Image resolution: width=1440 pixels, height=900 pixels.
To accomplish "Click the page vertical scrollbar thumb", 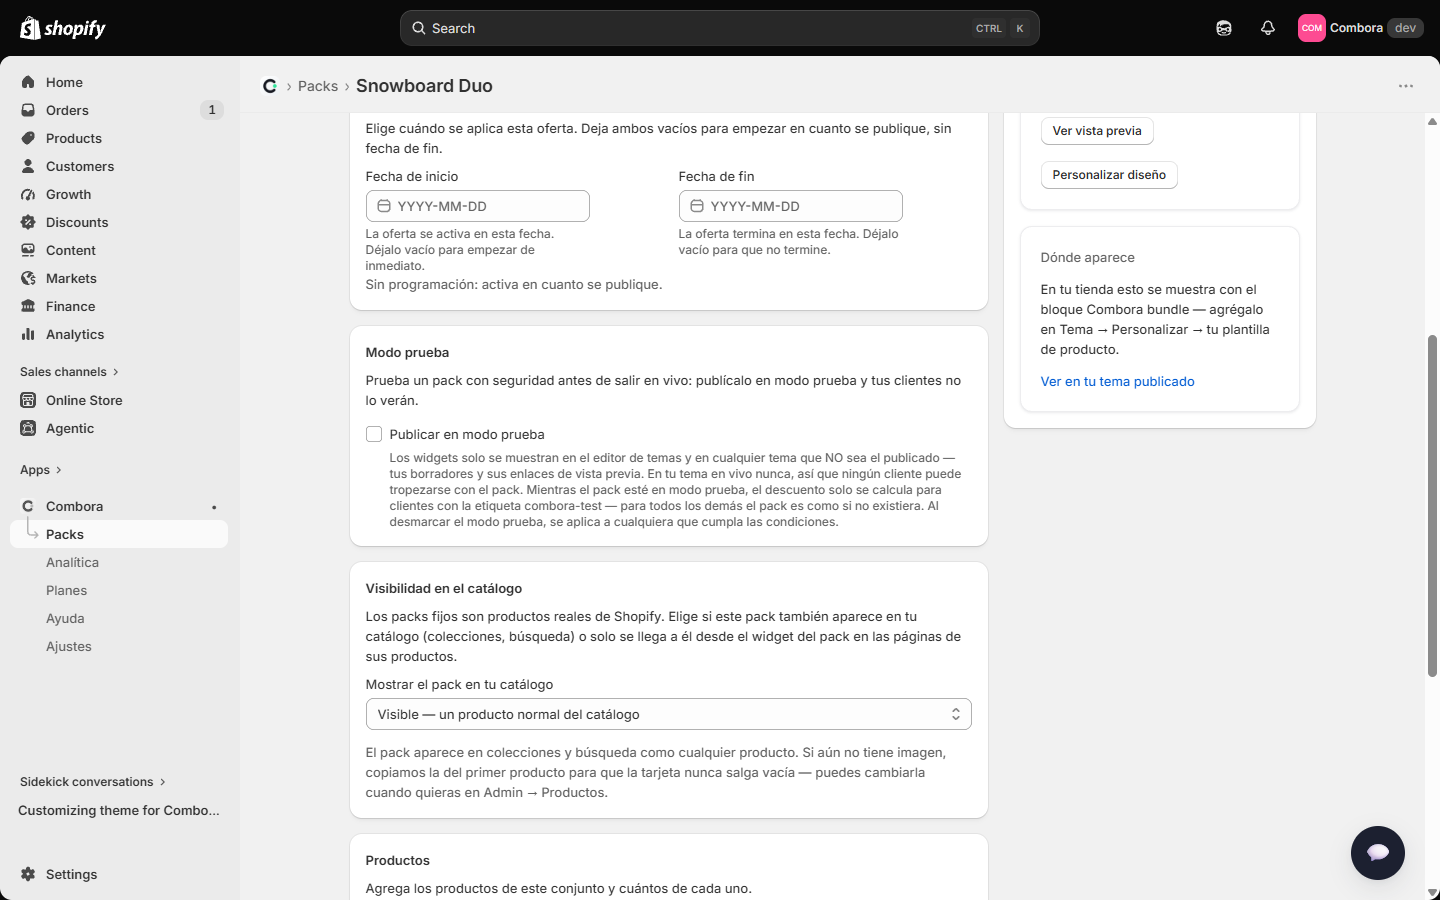I will tap(1432, 506).
